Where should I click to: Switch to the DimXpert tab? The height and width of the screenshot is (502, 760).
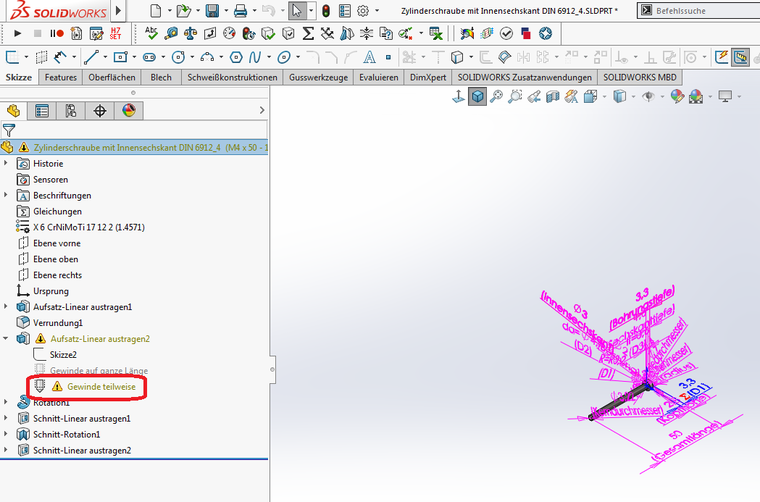click(x=428, y=77)
